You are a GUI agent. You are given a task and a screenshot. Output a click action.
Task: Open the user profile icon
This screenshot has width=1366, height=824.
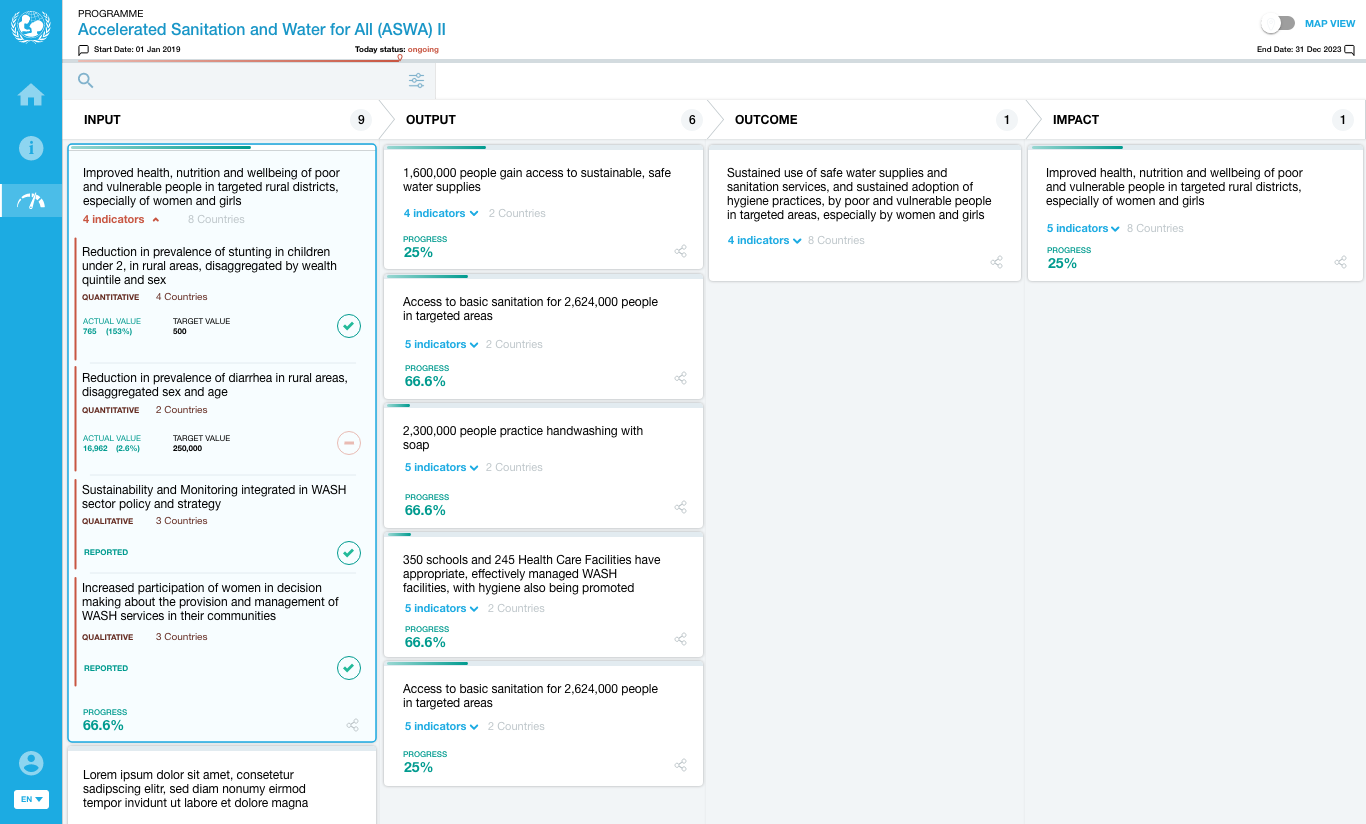(x=31, y=763)
